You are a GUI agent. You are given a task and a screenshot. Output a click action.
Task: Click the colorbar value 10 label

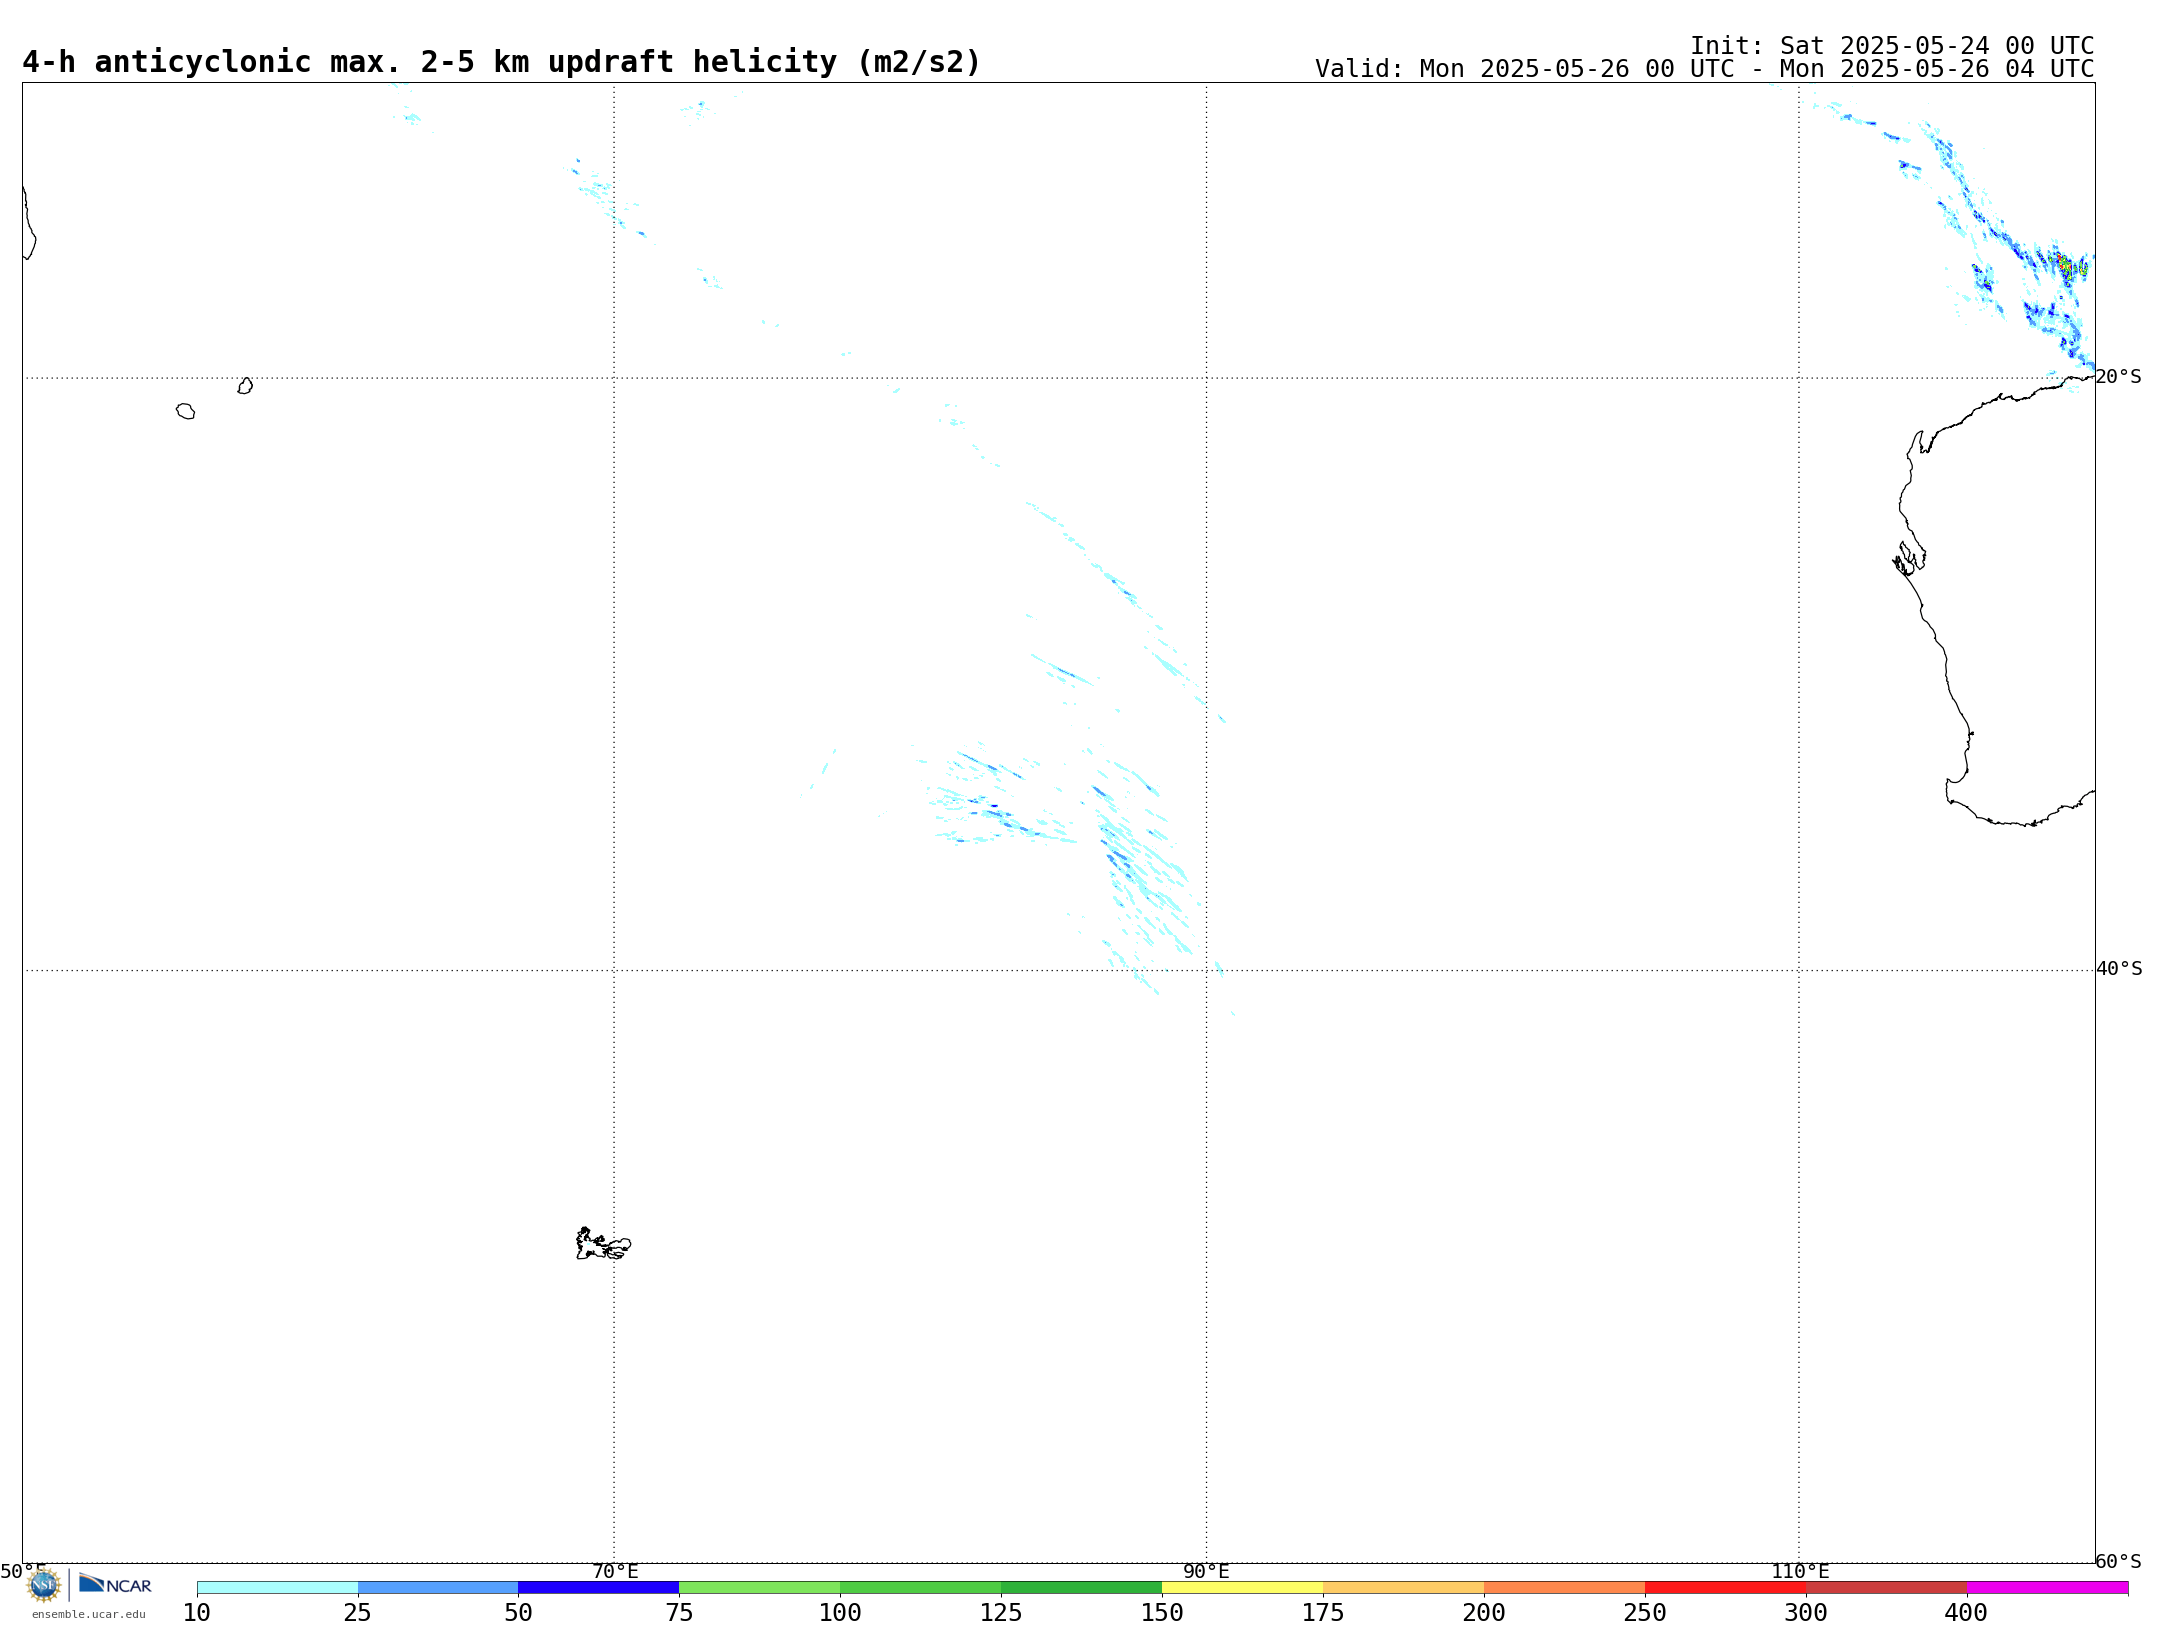197,1613
